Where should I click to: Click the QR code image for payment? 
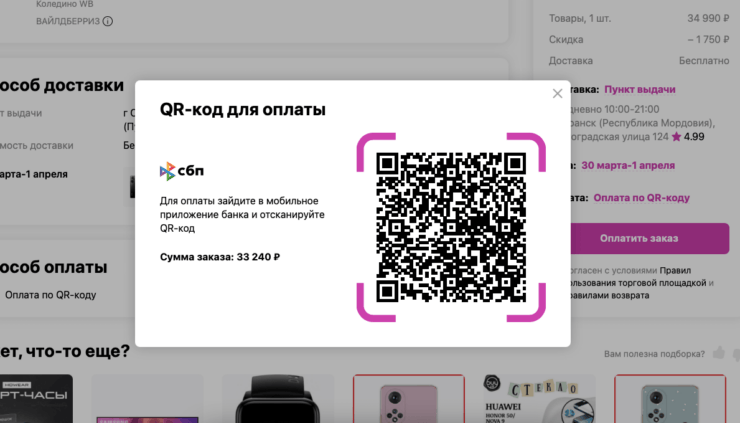click(451, 227)
